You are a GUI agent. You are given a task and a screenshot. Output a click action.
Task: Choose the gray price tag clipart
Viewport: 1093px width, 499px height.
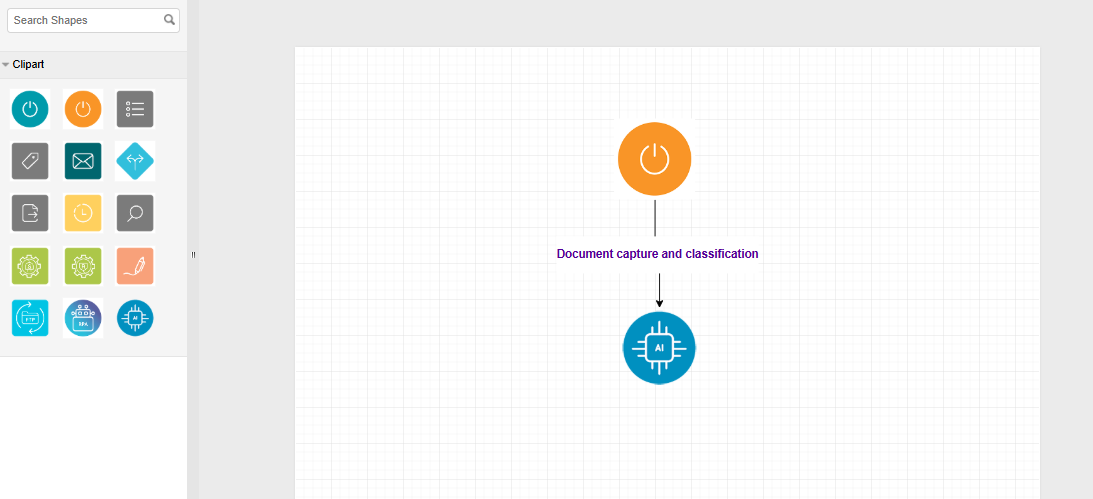(30, 161)
